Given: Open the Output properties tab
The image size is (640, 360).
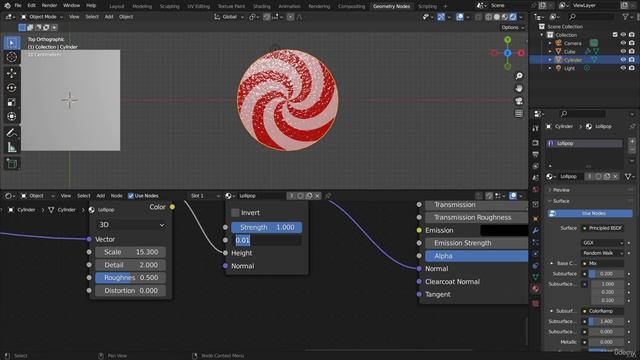Looking at the screenshot, I should [x=536, y=154].
